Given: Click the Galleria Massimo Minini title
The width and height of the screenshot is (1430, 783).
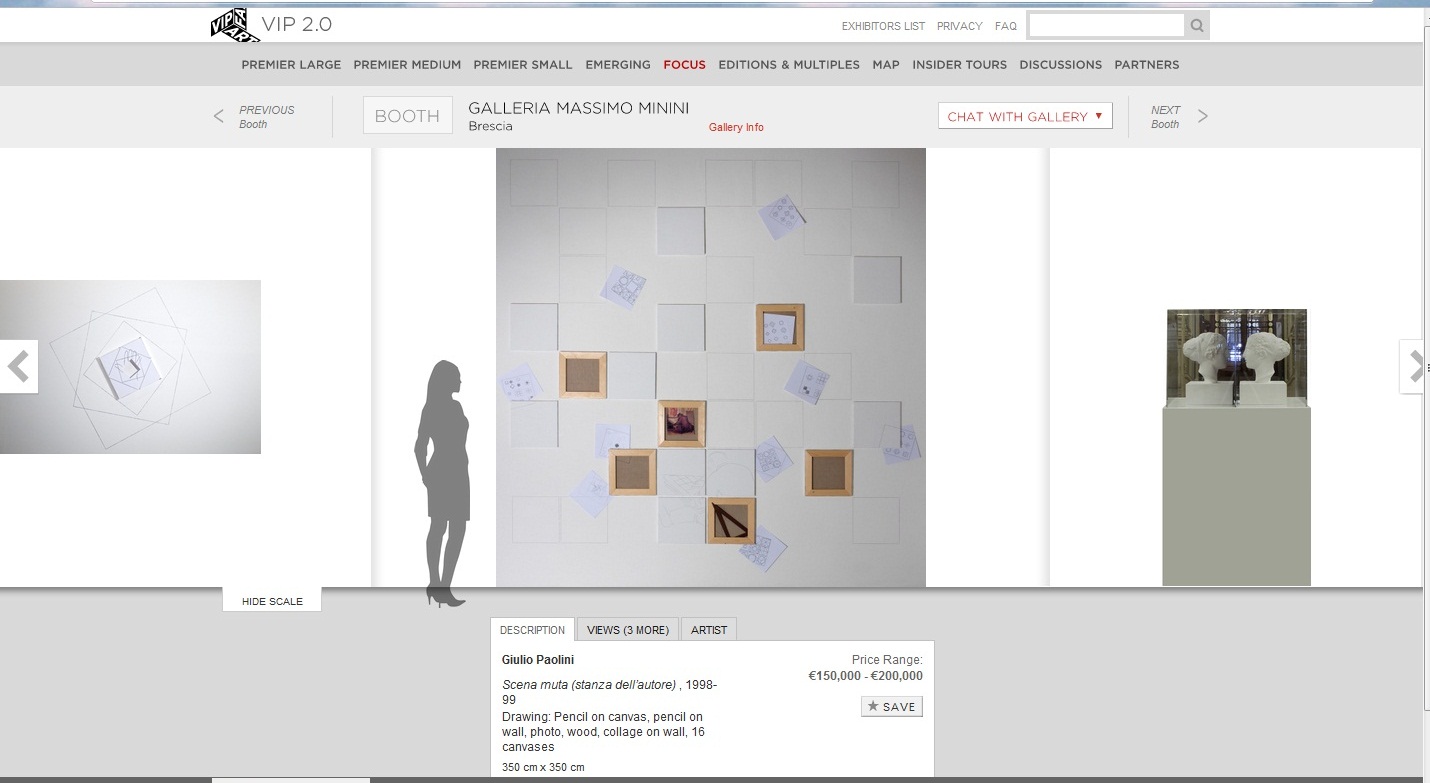Looking at the screenshot, I should 579,108.
